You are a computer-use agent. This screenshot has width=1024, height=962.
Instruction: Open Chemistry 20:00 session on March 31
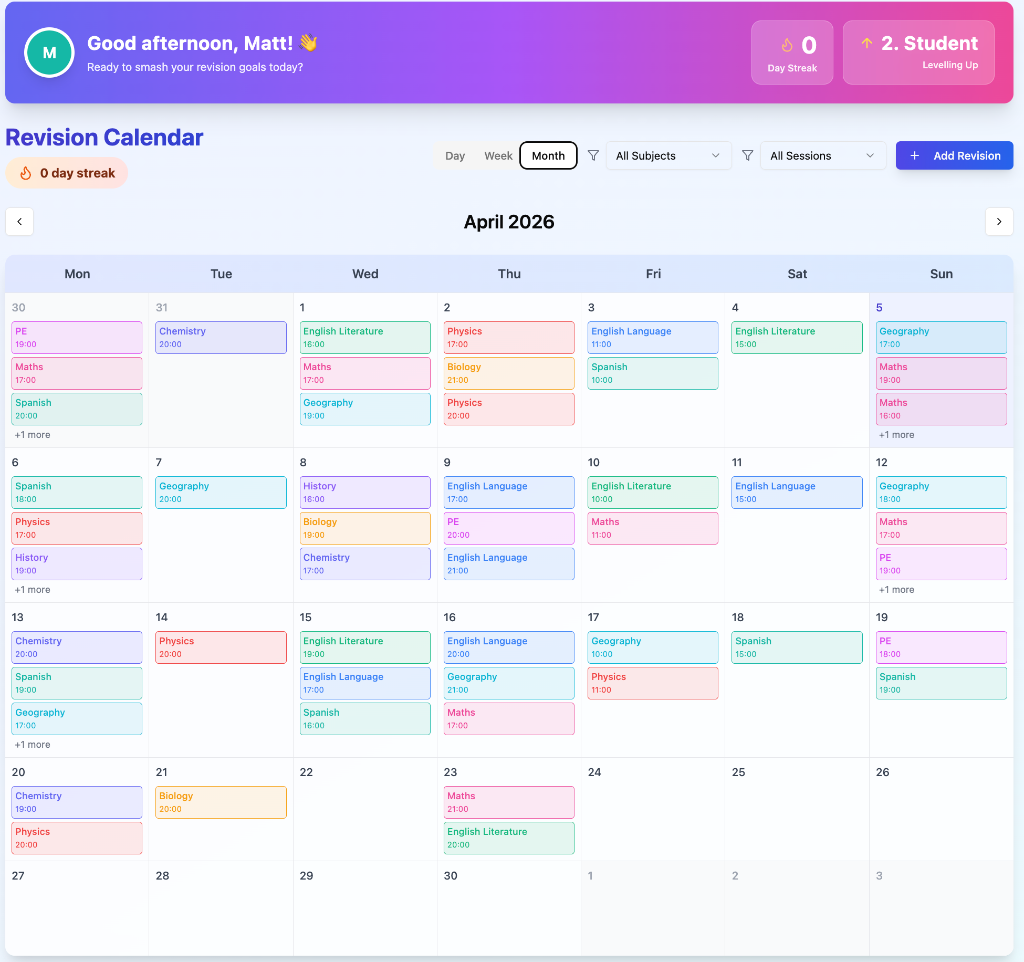point(221,338)
